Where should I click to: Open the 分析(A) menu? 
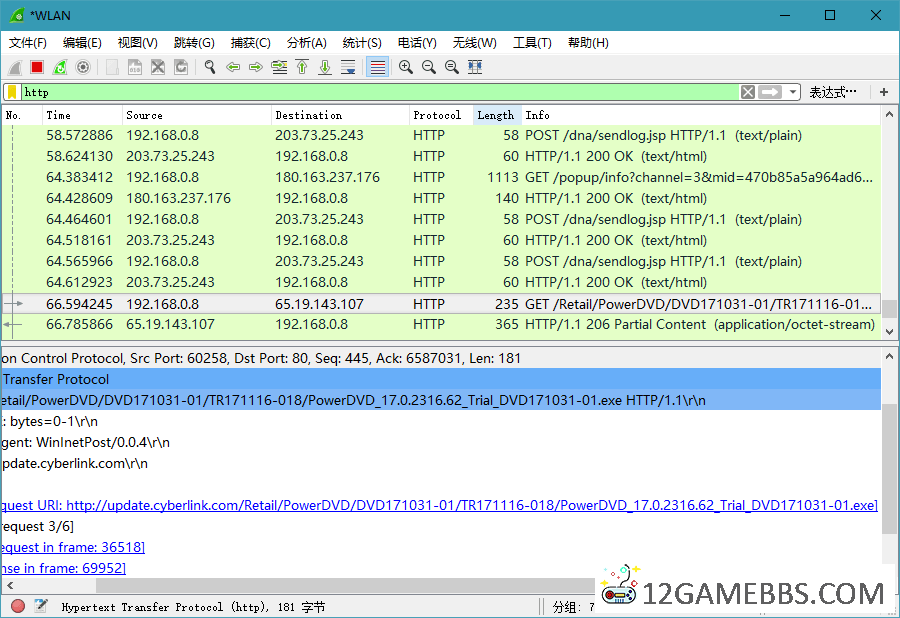pos(307,43)
